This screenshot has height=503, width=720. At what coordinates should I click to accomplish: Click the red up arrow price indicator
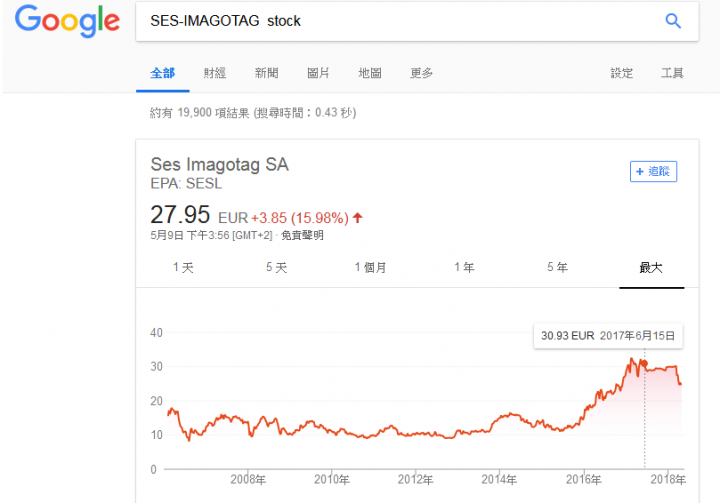358,218
